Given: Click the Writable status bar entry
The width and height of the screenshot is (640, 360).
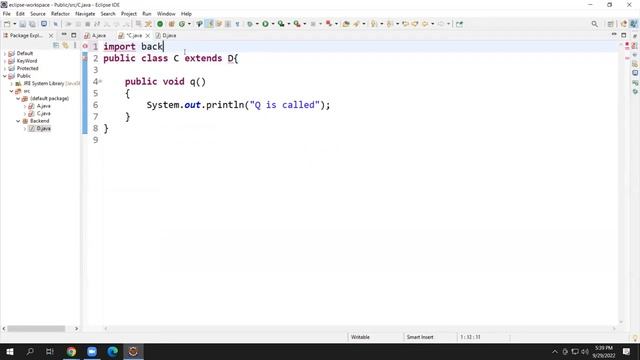Looking at the screenshot, I should pyautogui.click(x=360, y=337).
